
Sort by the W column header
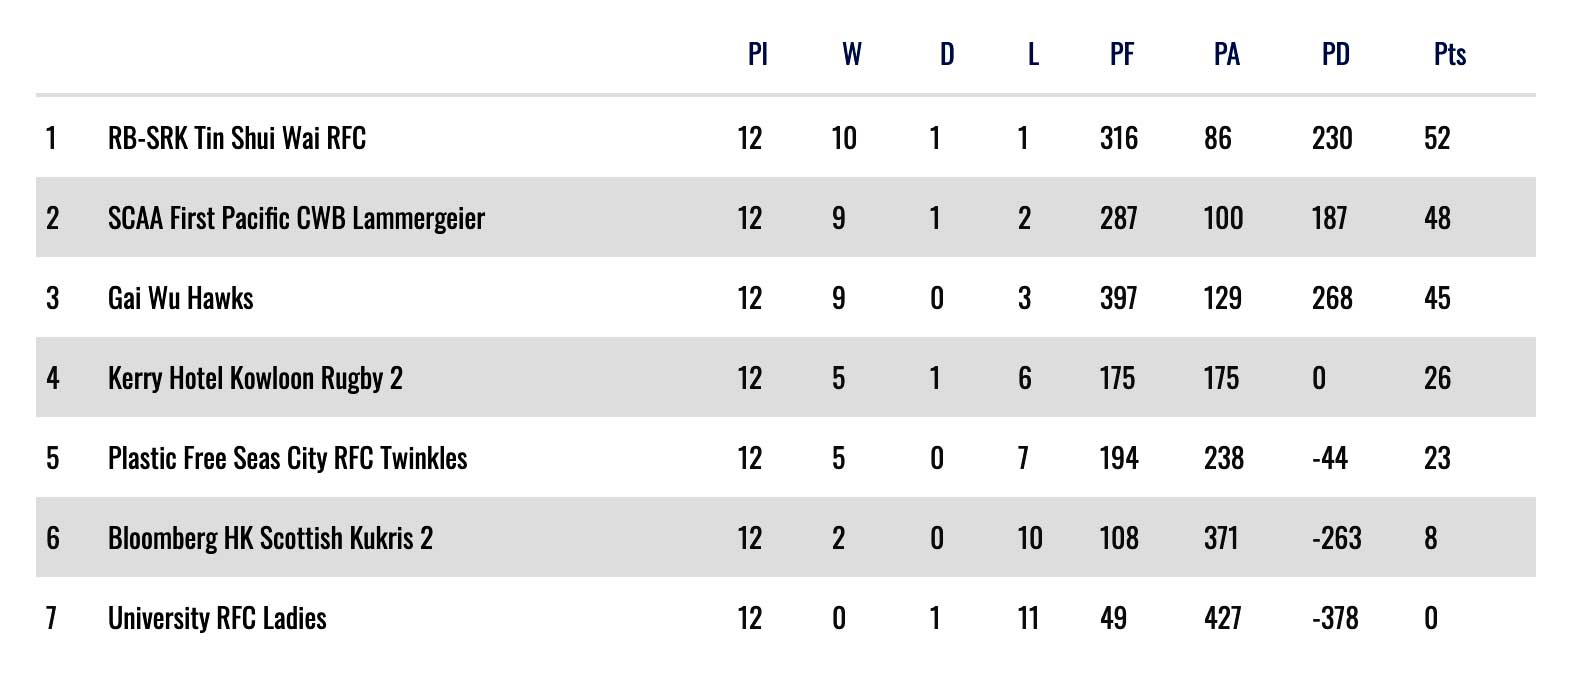pyautogui.click(x=851, y=54)
